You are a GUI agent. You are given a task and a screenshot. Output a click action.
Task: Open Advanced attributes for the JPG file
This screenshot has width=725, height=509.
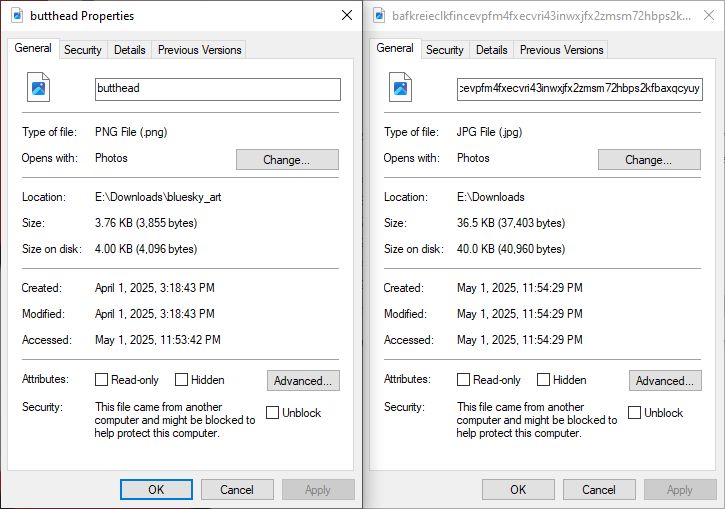(664, 381)
